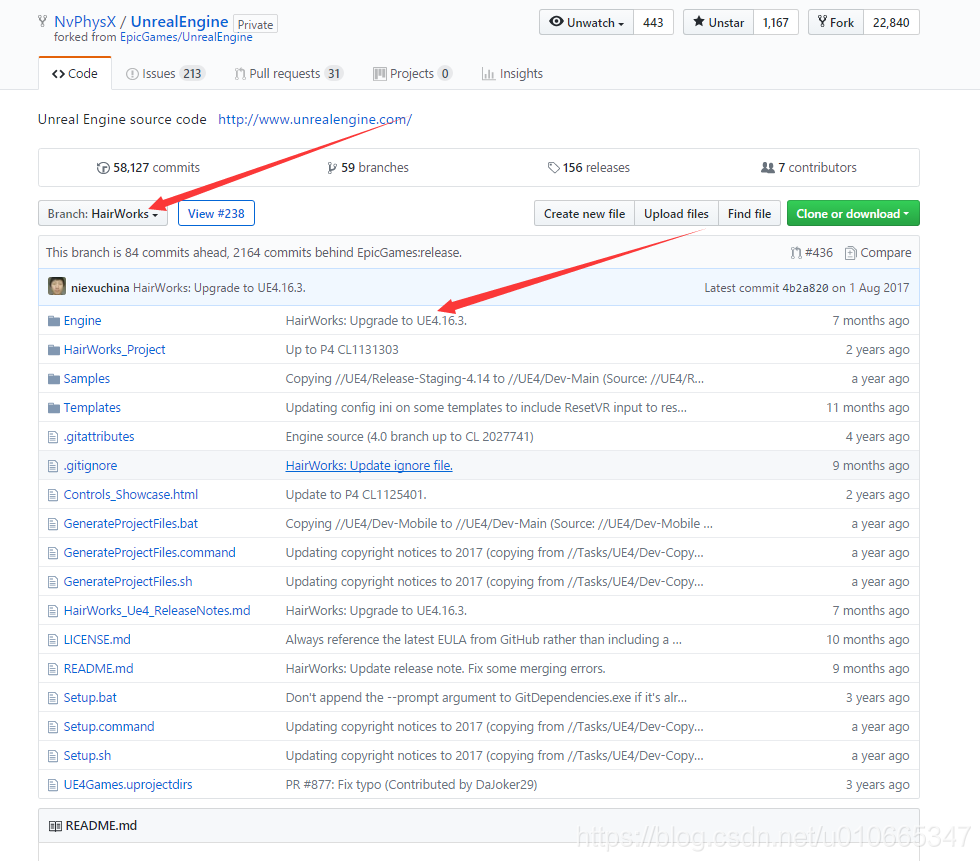The height and width of the screenshot is (861, 980).
Task: Open the README.md file link
Action: pos(98,669)
